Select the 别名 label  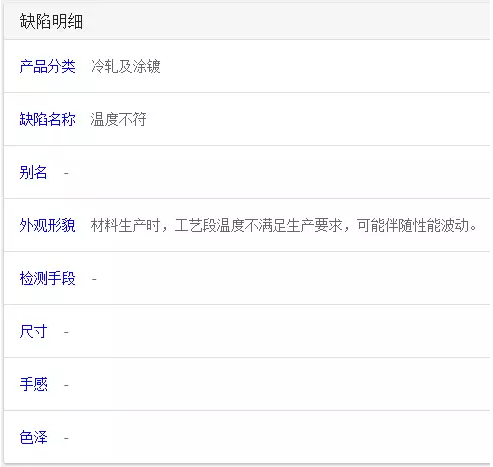[x=33, y=172]
